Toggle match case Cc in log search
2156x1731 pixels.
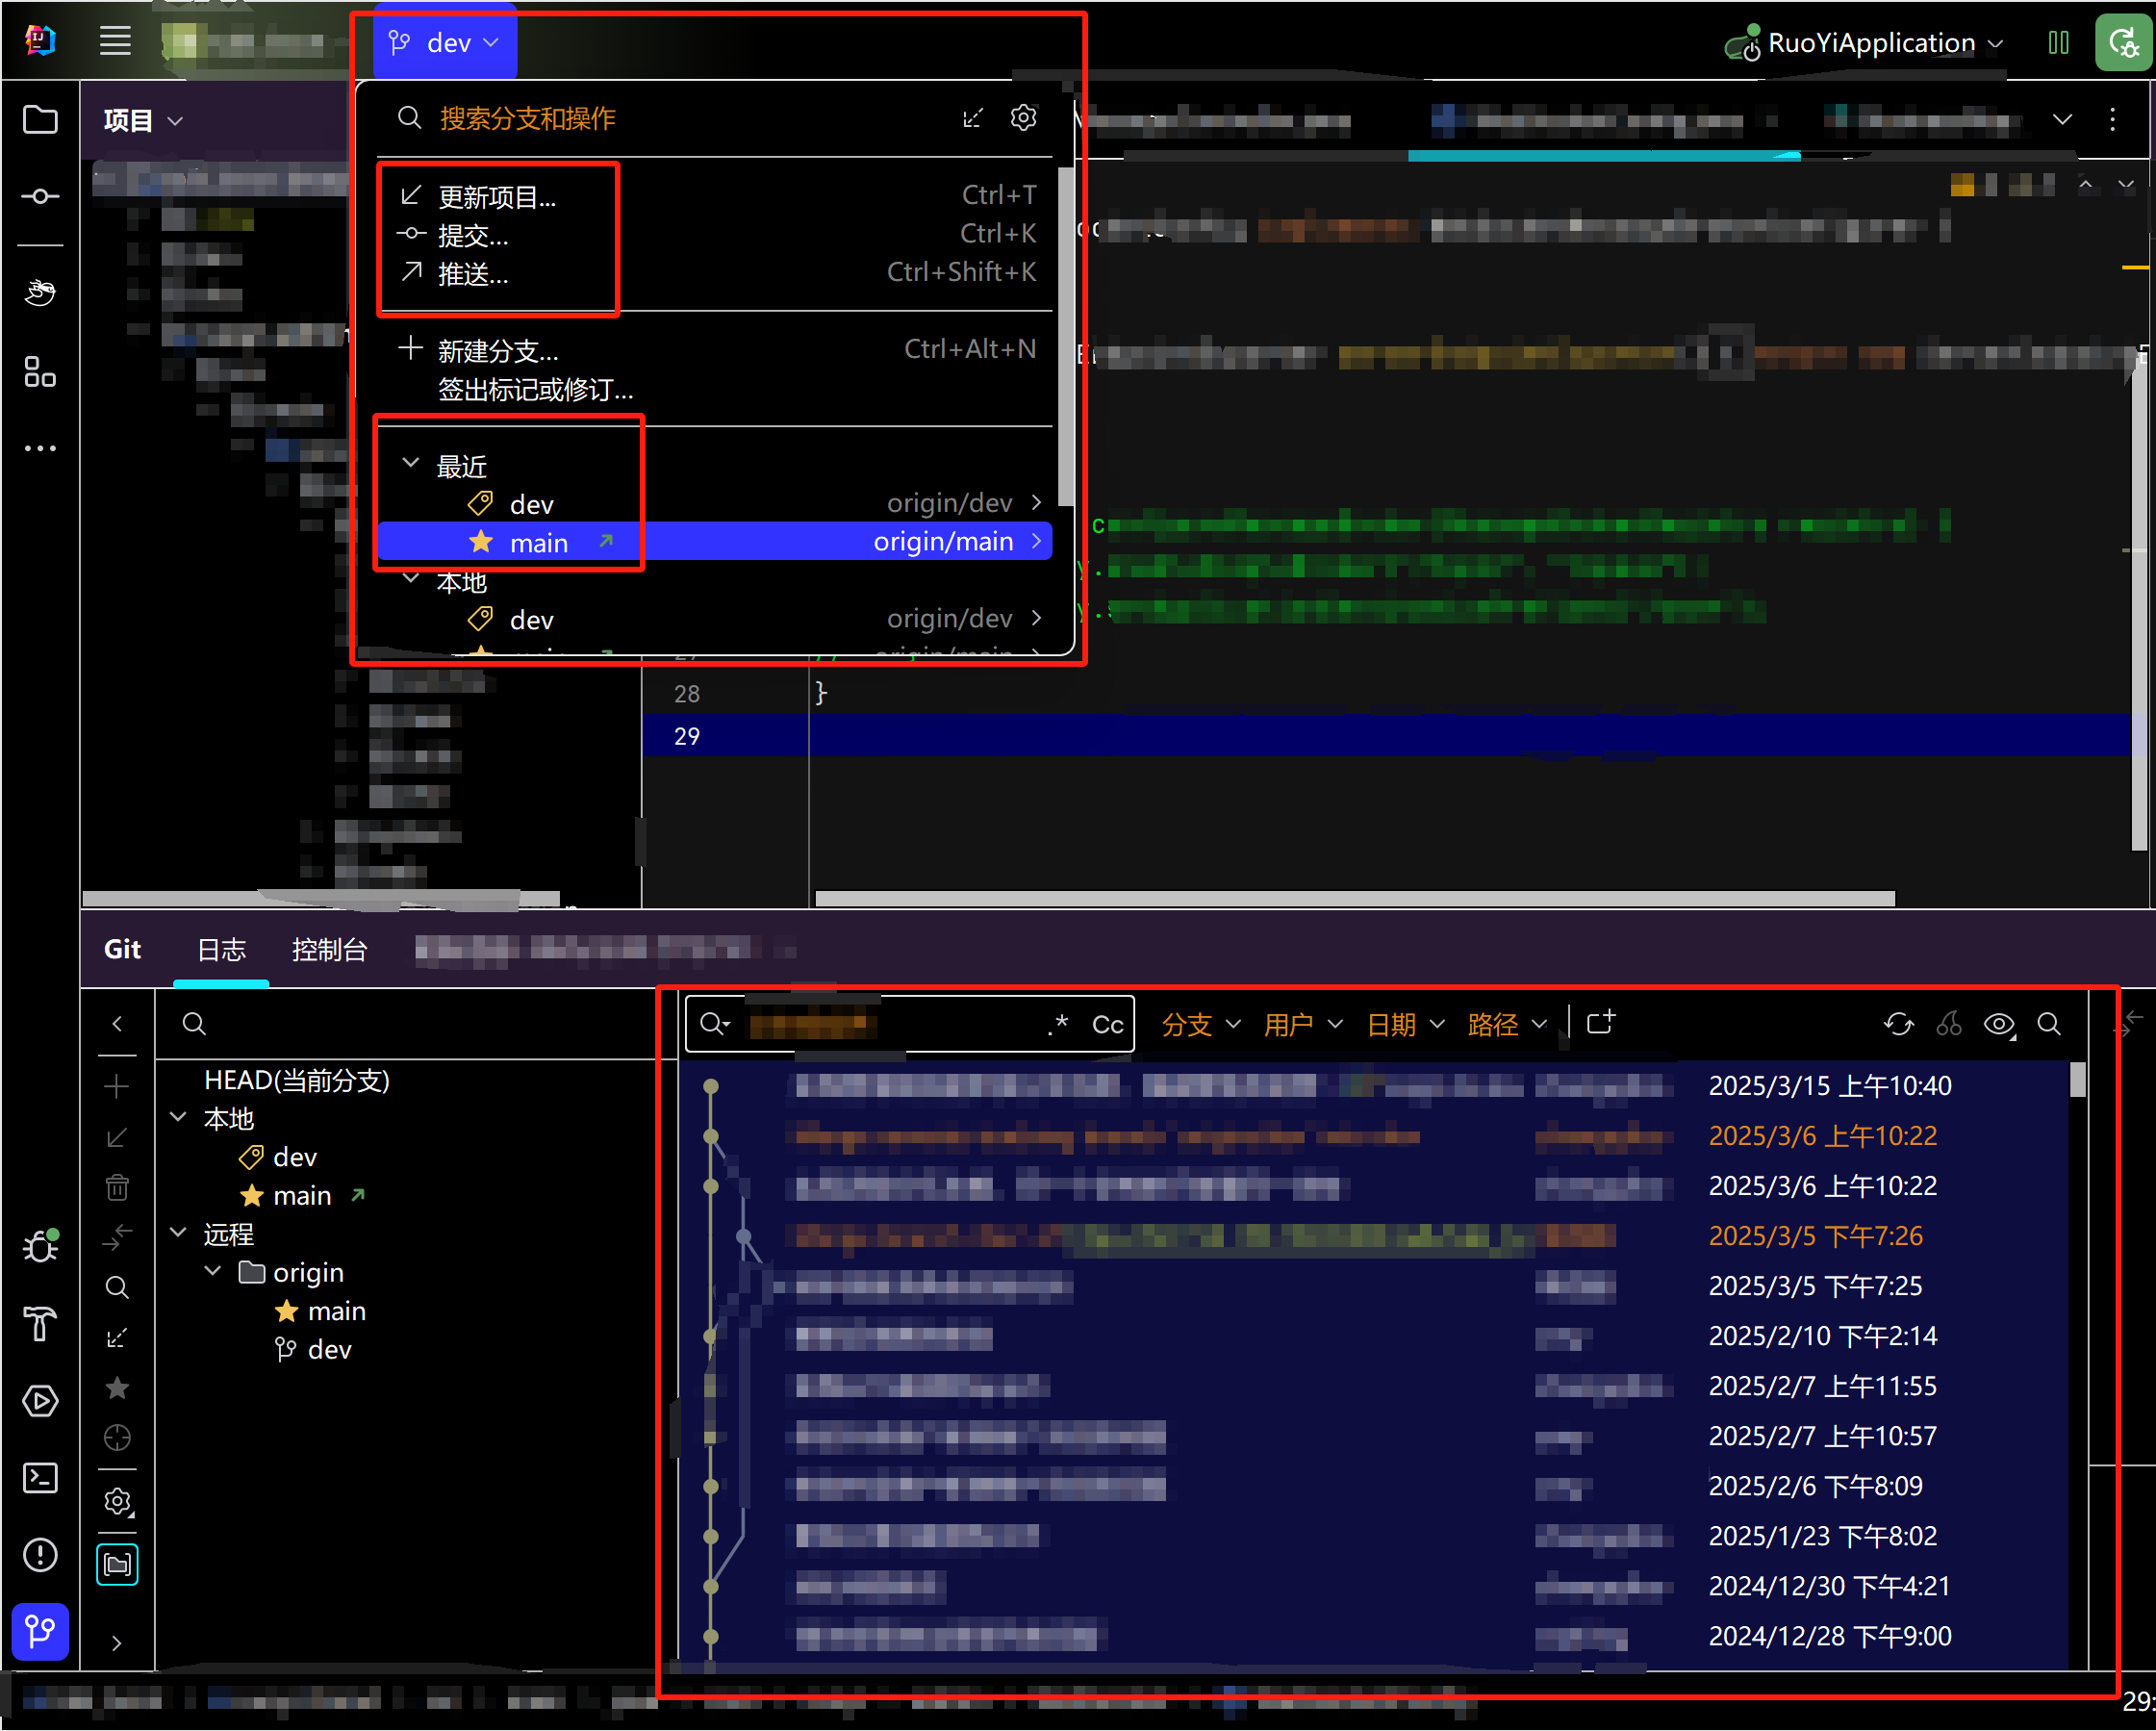pos(1107,1024)
